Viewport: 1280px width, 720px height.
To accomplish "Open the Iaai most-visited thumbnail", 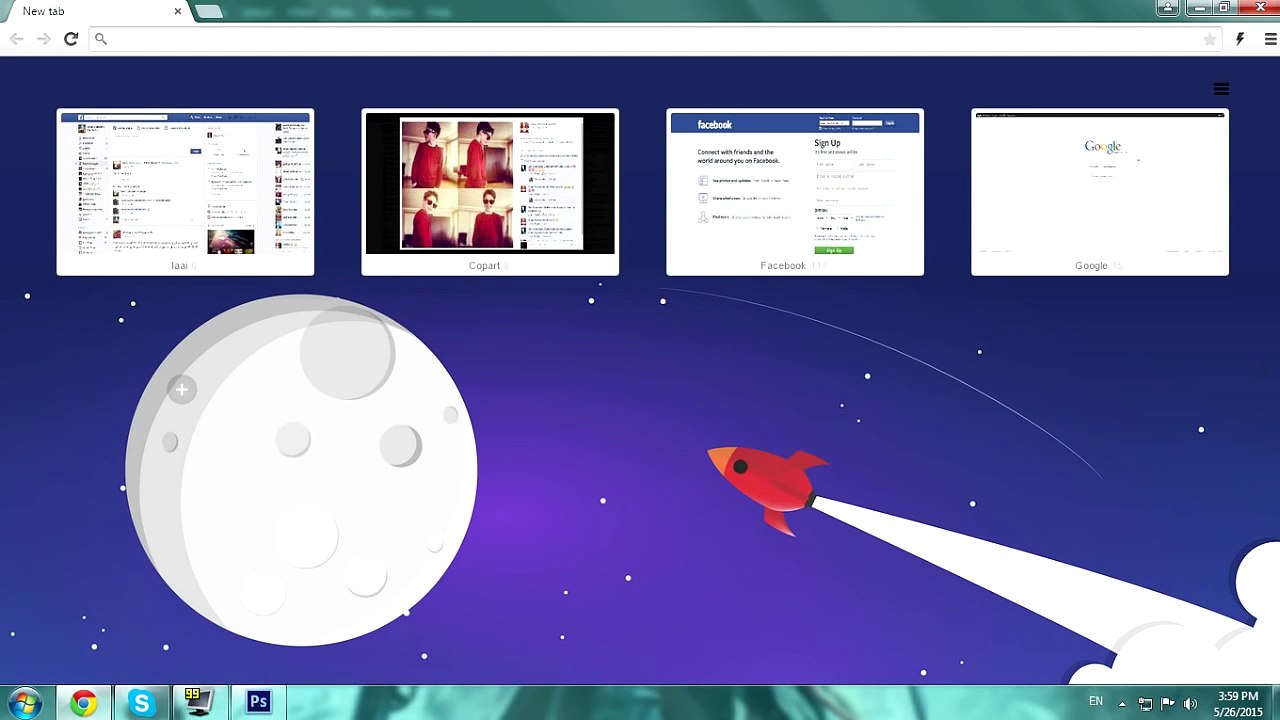I will click(x=185, y=184).
